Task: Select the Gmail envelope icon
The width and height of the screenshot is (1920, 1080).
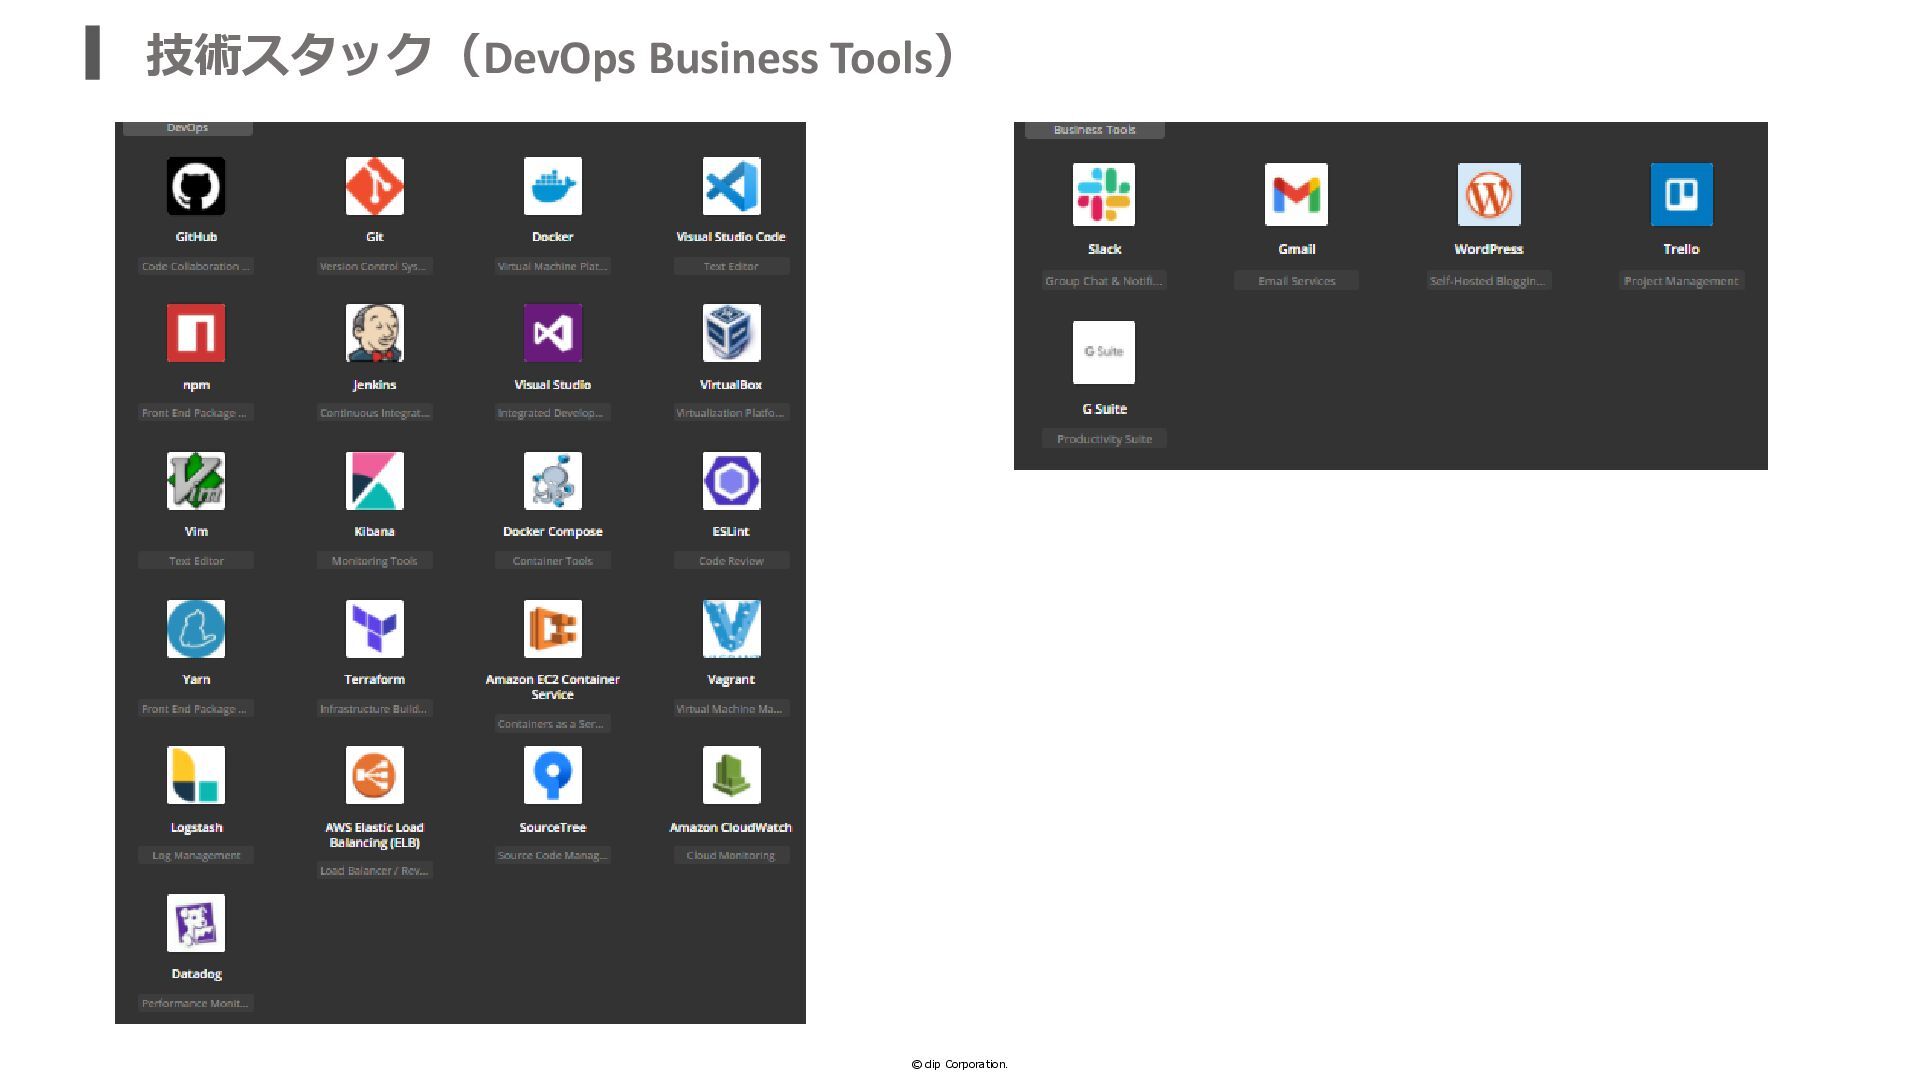Action: click(x=1296, y=194)
